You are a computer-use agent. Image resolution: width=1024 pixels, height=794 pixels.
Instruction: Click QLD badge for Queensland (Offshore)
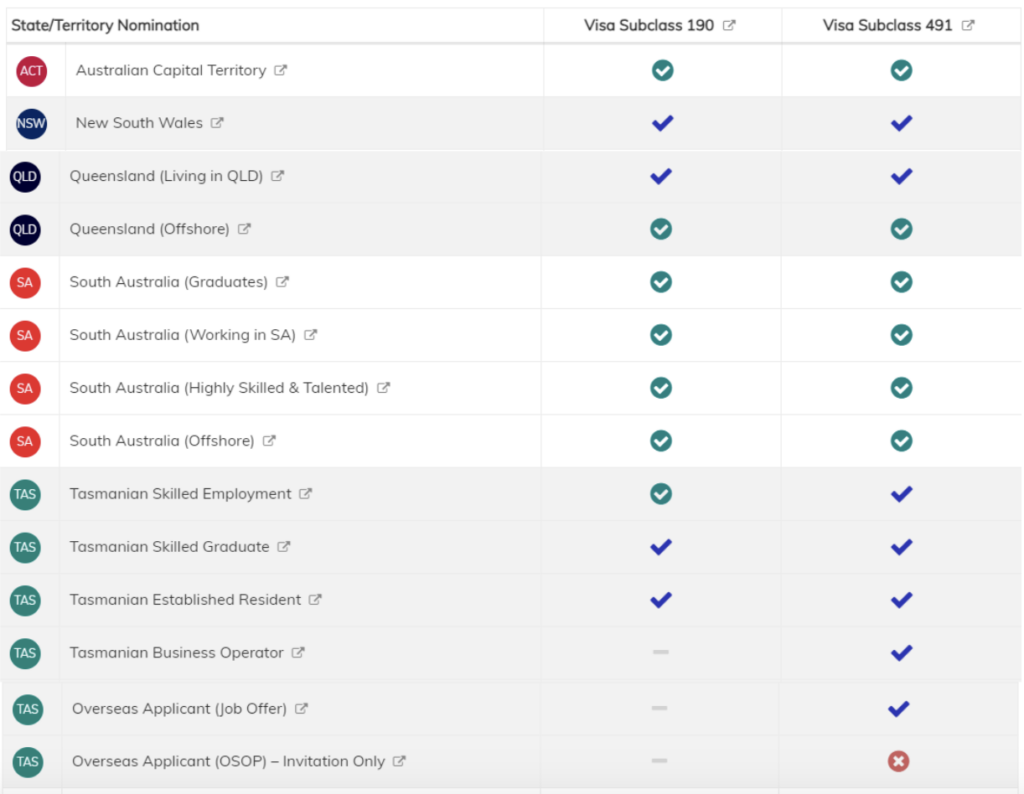pos(25,230)
